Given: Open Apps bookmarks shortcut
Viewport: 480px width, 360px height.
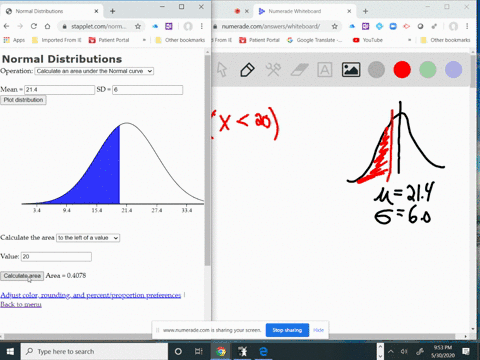Looking at the screenshot, I should click(x=14, y=40).
